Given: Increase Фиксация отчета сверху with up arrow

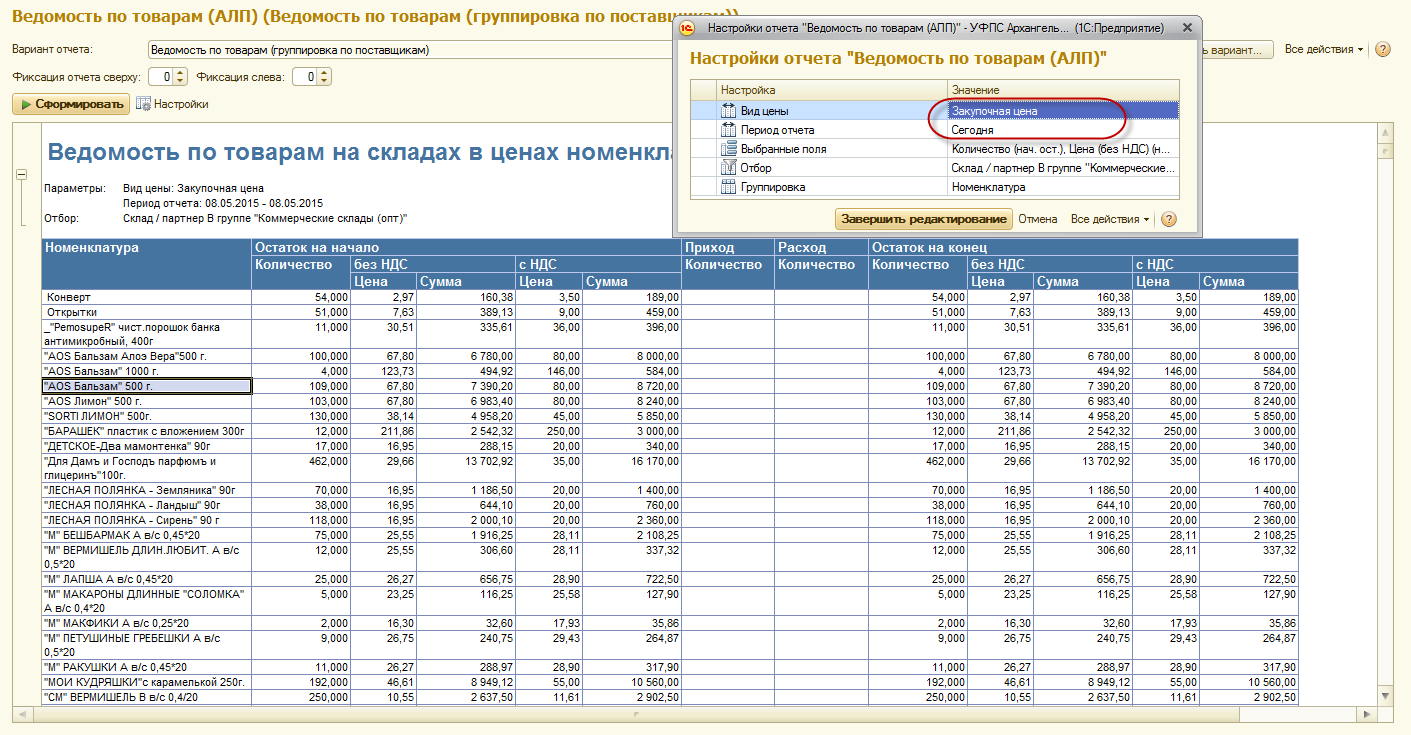Looking at the screenshot, I should tap(180, 73).
